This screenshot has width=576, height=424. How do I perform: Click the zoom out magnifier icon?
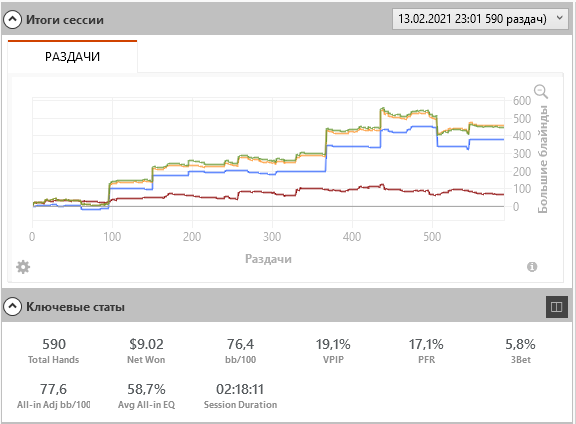coord(541,91)
